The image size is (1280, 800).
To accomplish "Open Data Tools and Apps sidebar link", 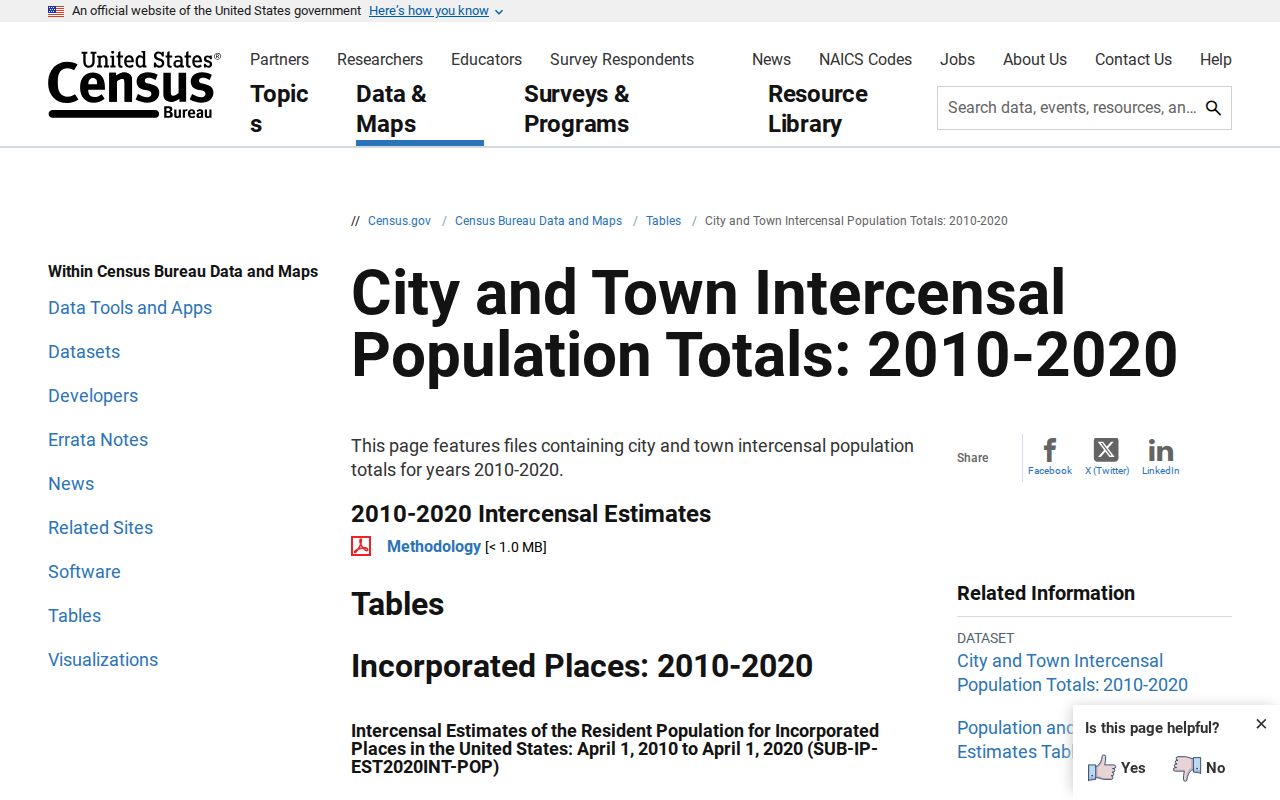I will tap(130, 308).
